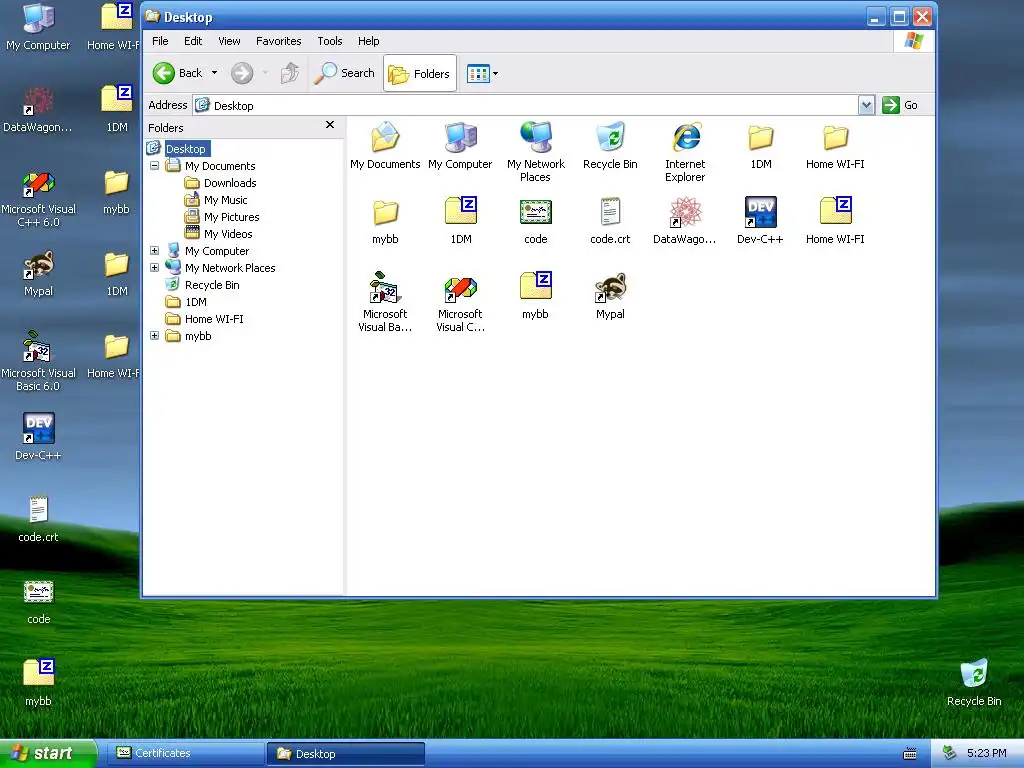This screenshot has height=768, width=1024.
Task: Open the View menu
Action: [x=229, y=41]
